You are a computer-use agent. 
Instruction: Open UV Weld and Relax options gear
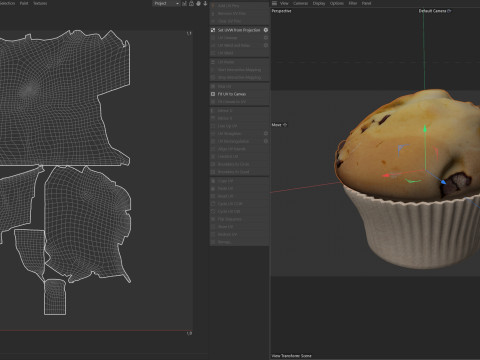pyautogui.click(x=266, y=45)
